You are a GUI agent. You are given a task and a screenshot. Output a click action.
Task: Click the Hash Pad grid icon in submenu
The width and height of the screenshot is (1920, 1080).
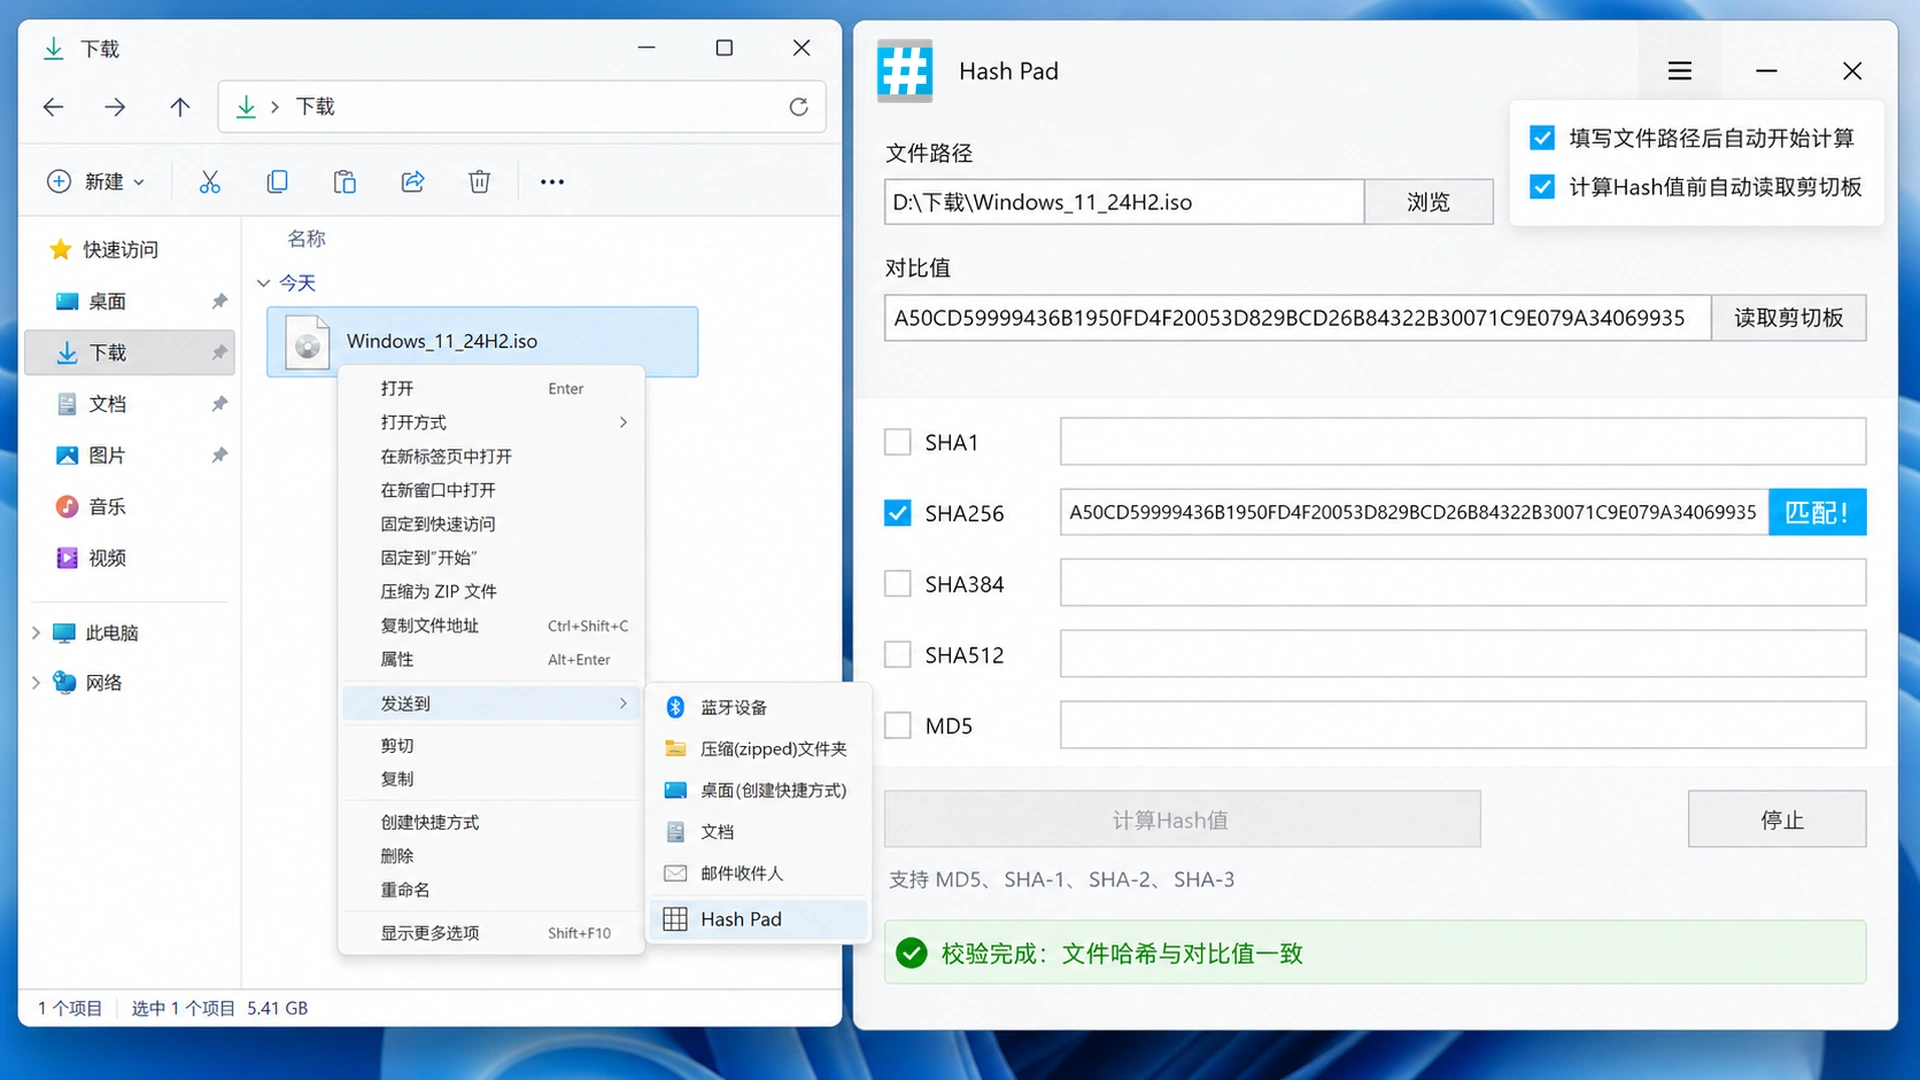(675, 920)
